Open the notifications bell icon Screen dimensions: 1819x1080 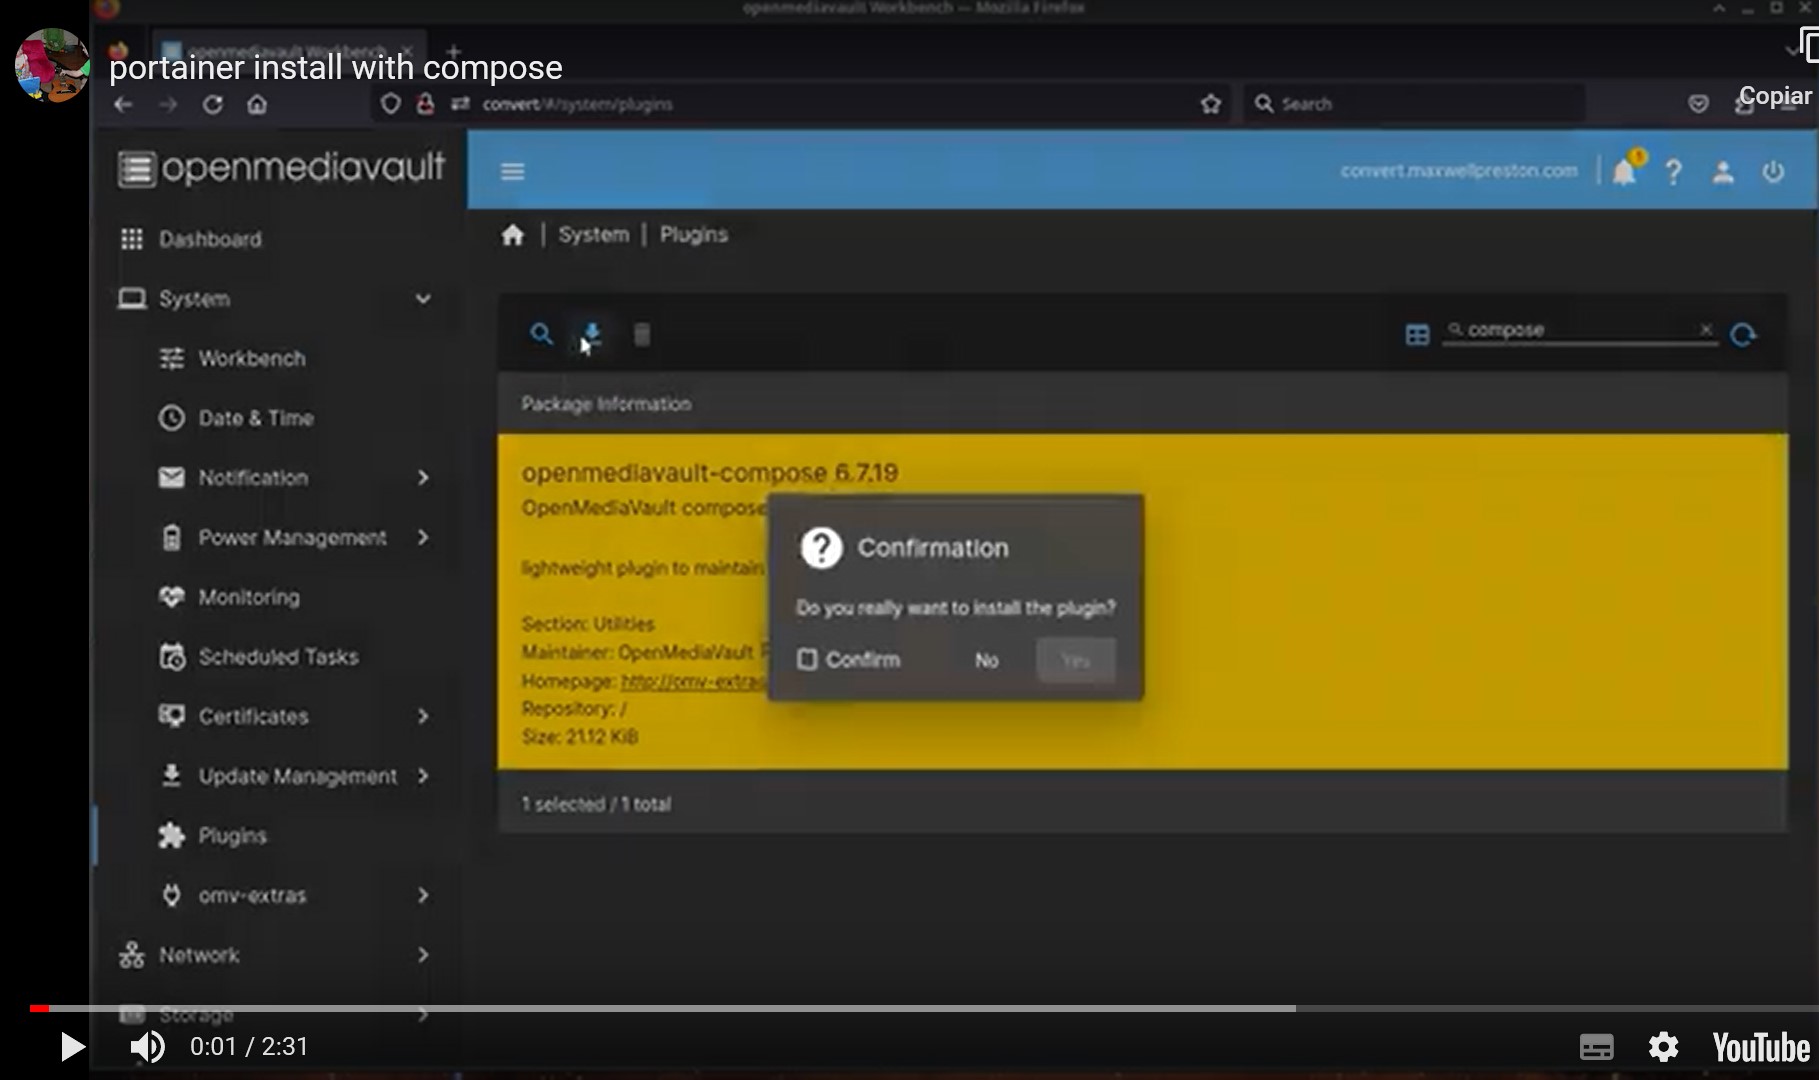click(1624, 172)
